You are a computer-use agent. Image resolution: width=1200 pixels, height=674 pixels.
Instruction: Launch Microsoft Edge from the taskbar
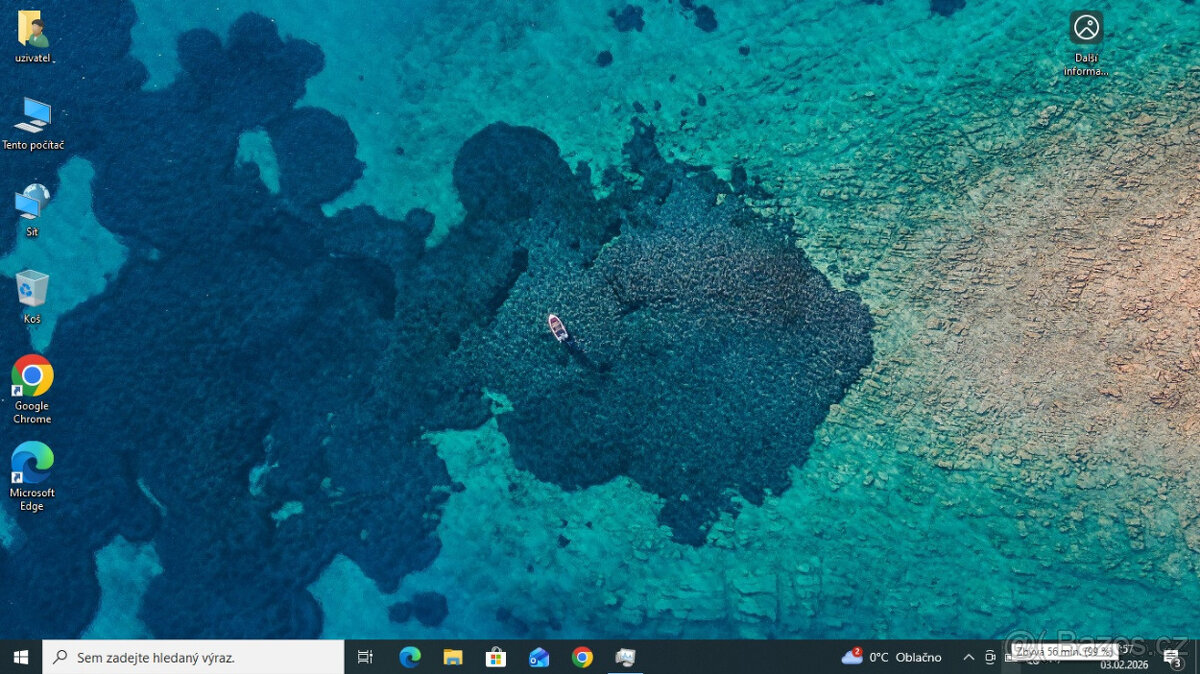(410, 657)
